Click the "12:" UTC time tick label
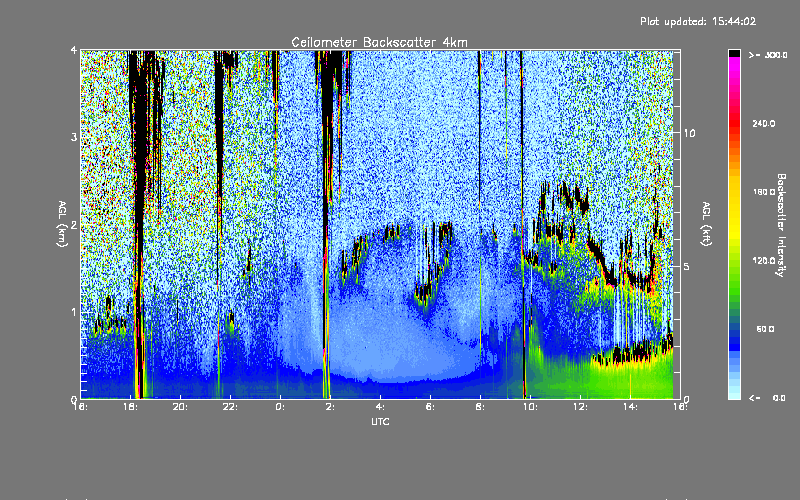The image size is (800, 500). click(580, 407)
